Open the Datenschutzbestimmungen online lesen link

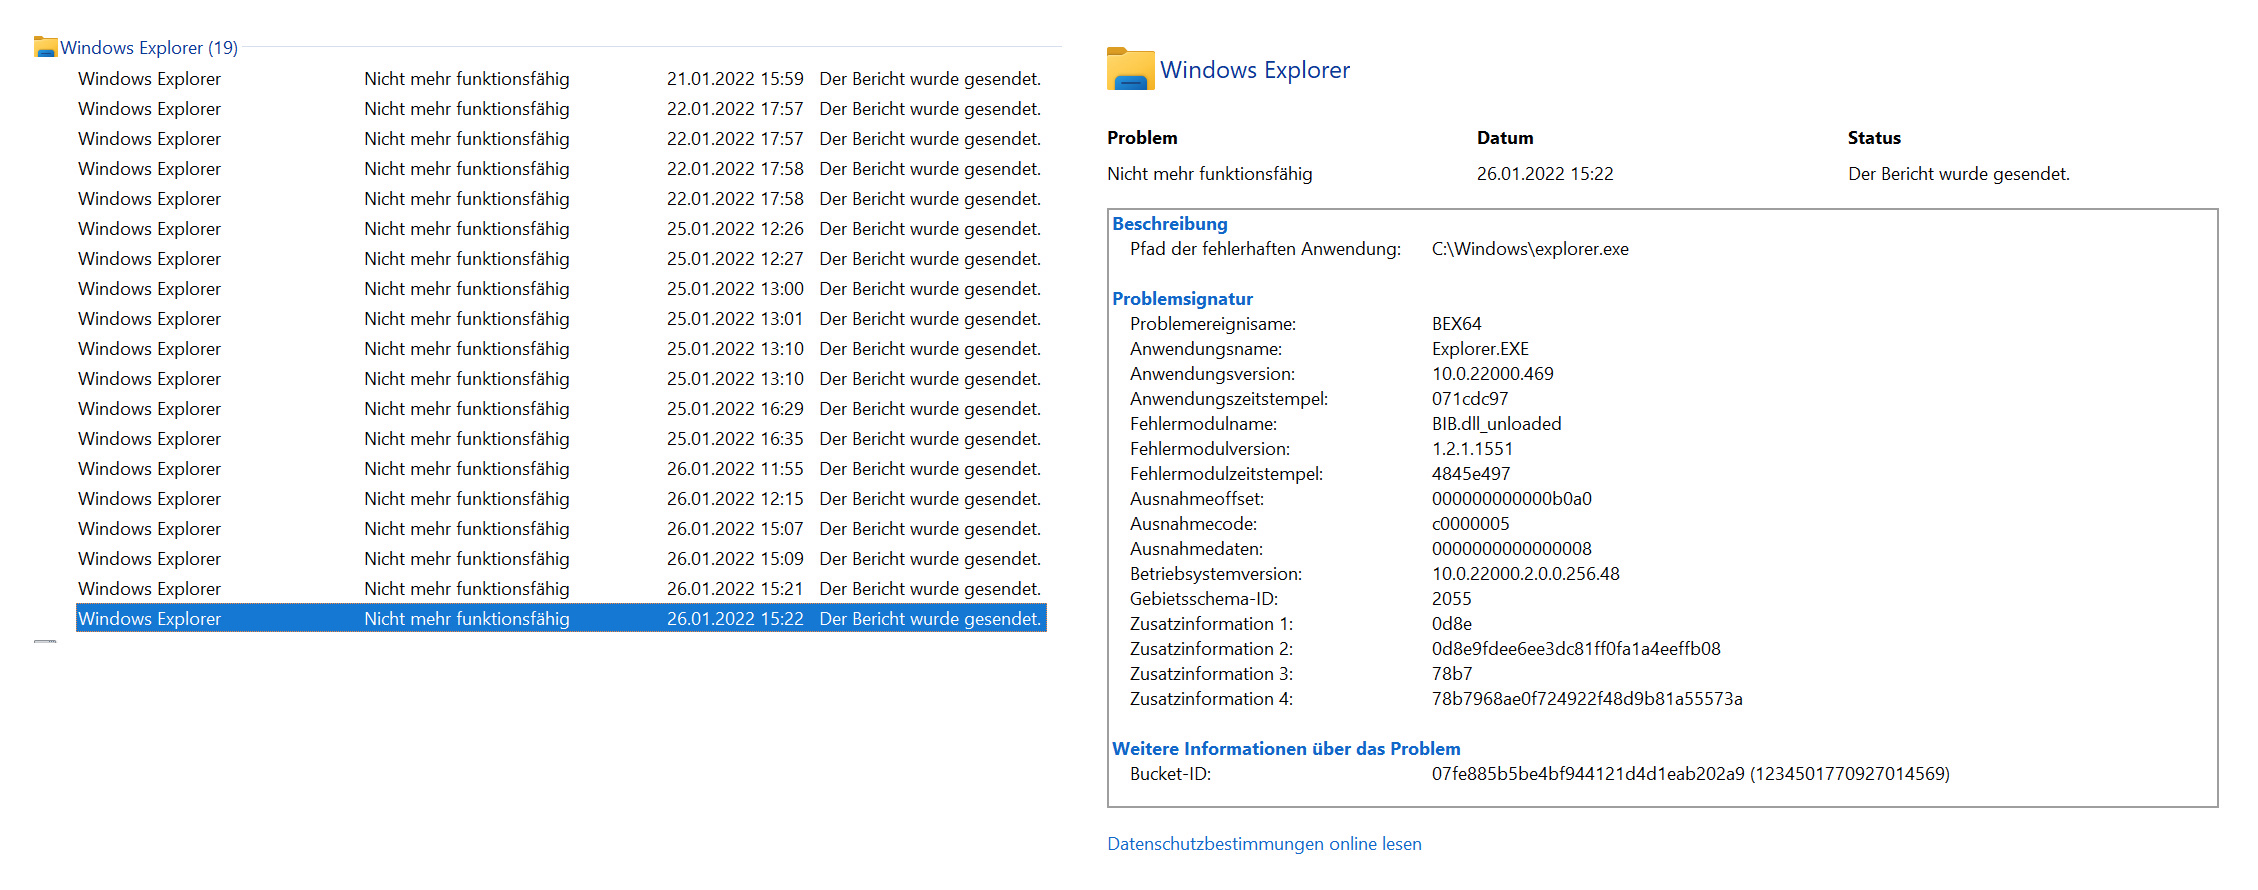[1264, 844]
